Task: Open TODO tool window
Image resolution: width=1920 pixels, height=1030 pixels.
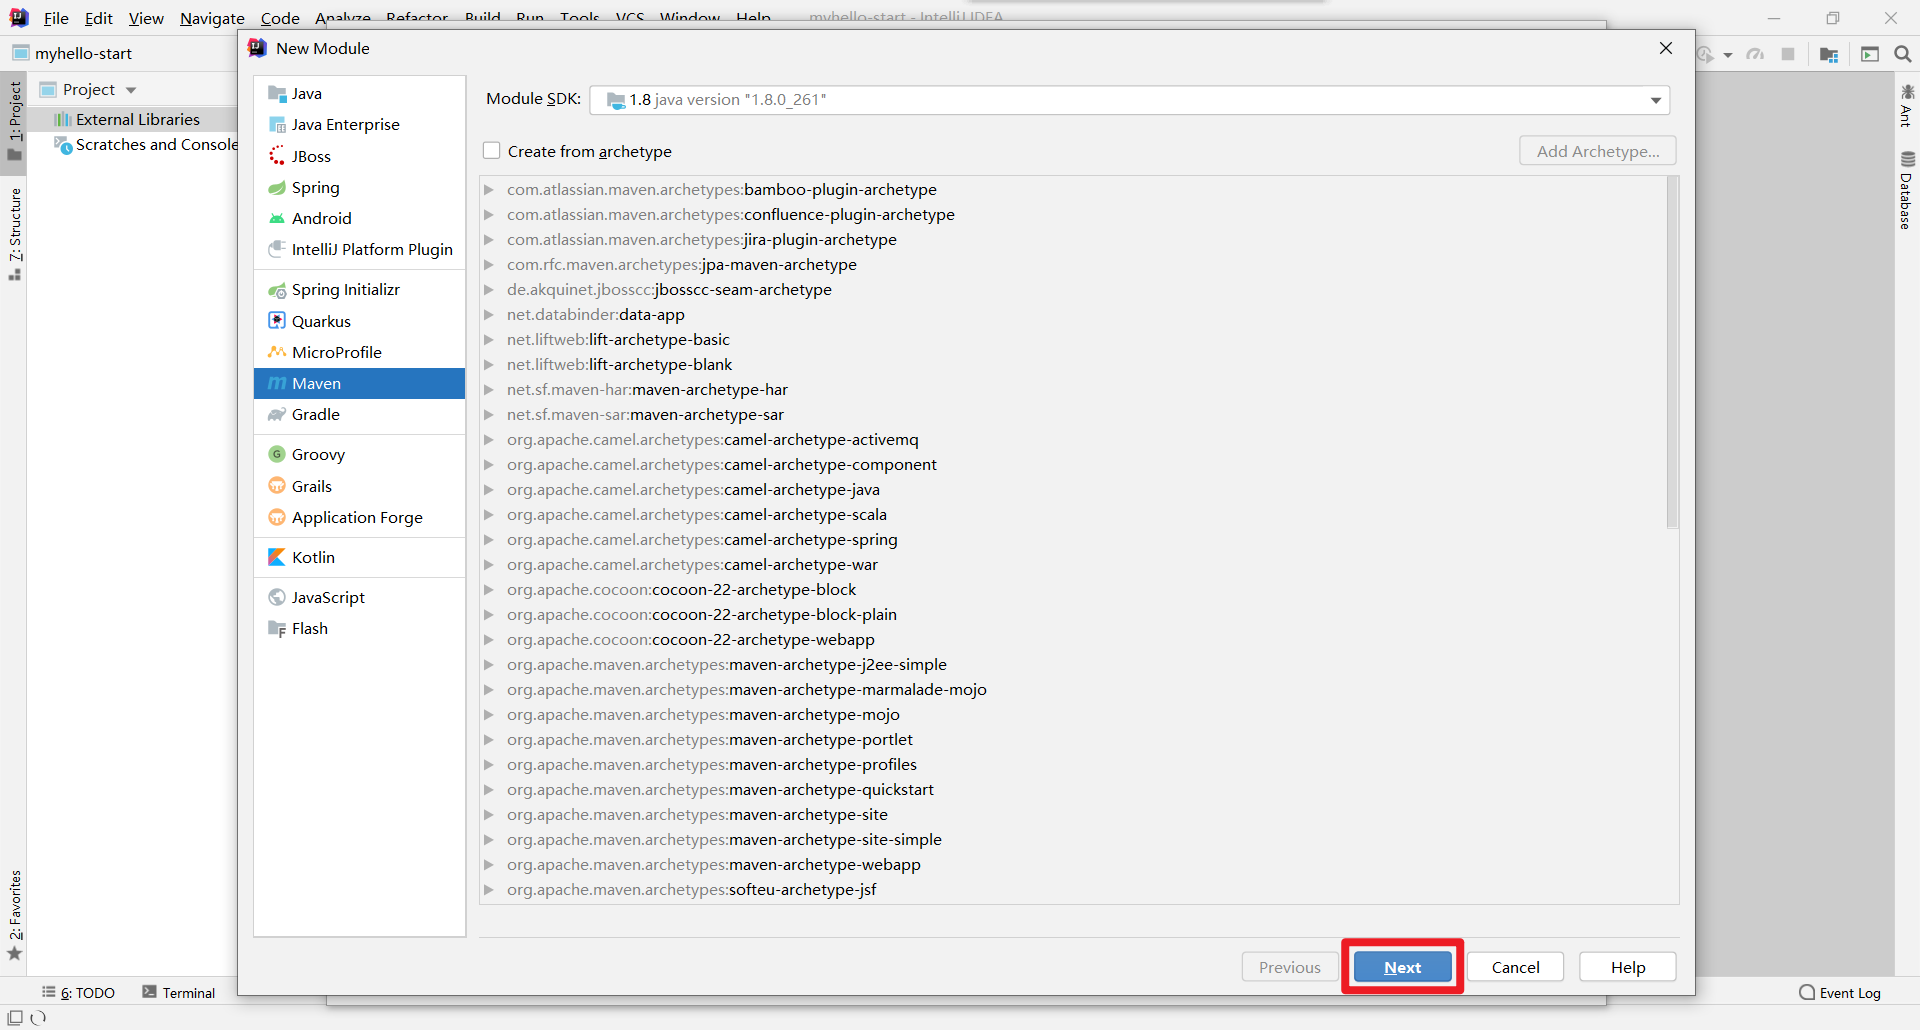Action: [x=78, y=993]
